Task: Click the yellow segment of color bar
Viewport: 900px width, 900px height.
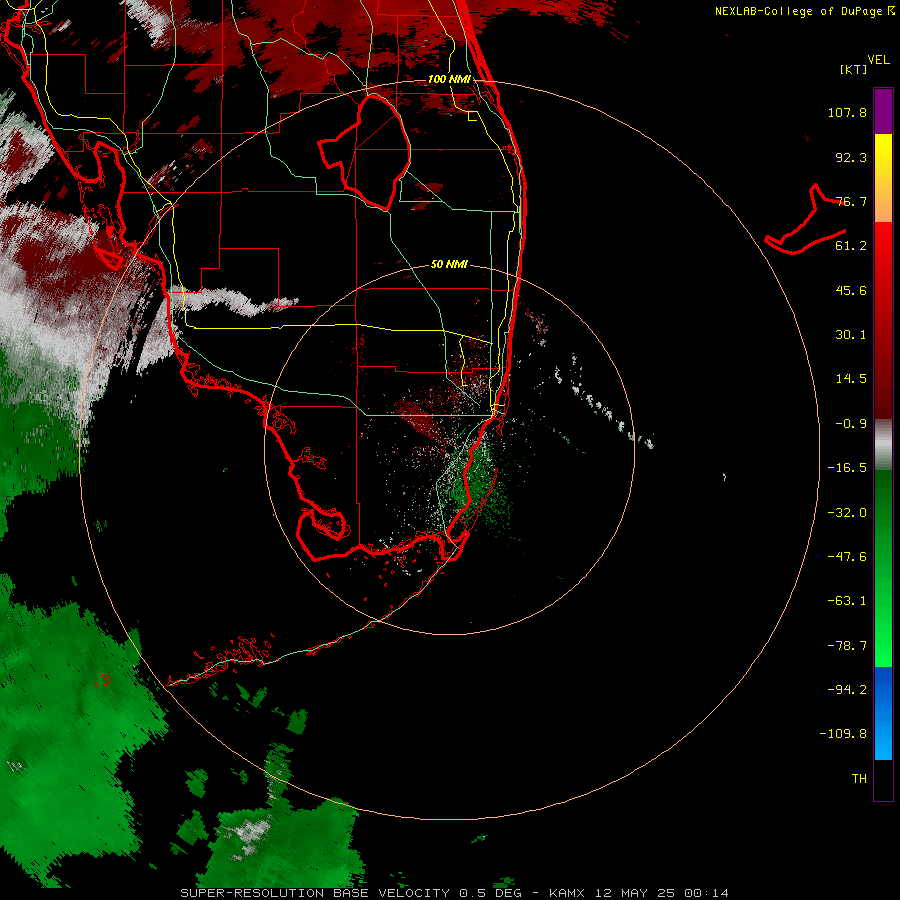Action: 883,156
